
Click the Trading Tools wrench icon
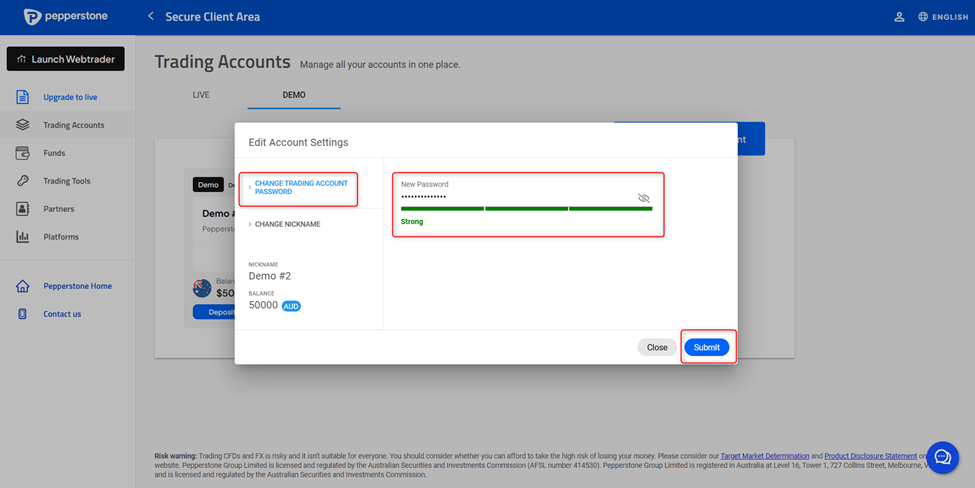click(x=22, y=181)
